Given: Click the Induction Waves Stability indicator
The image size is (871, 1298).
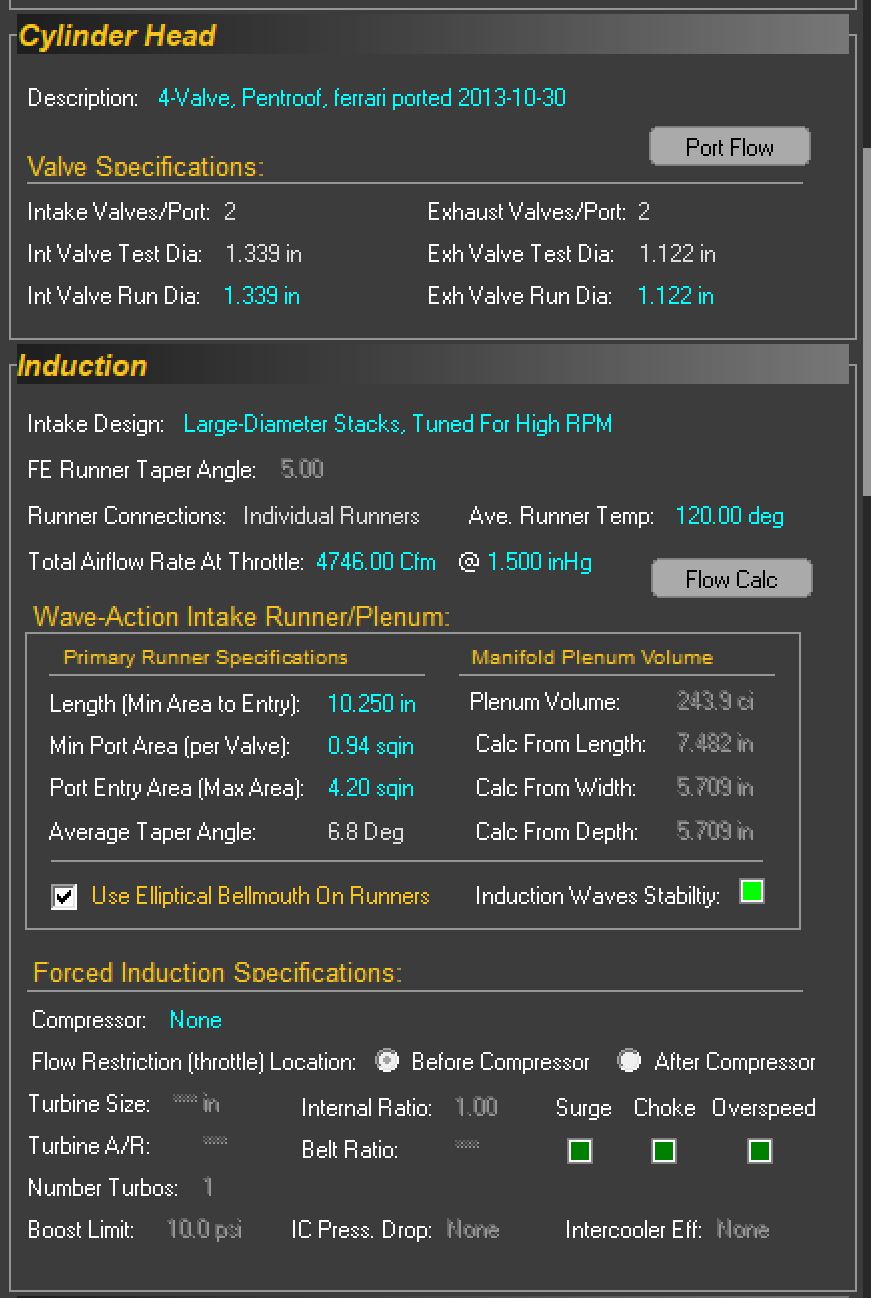Looking at the screenshot, I should click(x=751, y=891).
